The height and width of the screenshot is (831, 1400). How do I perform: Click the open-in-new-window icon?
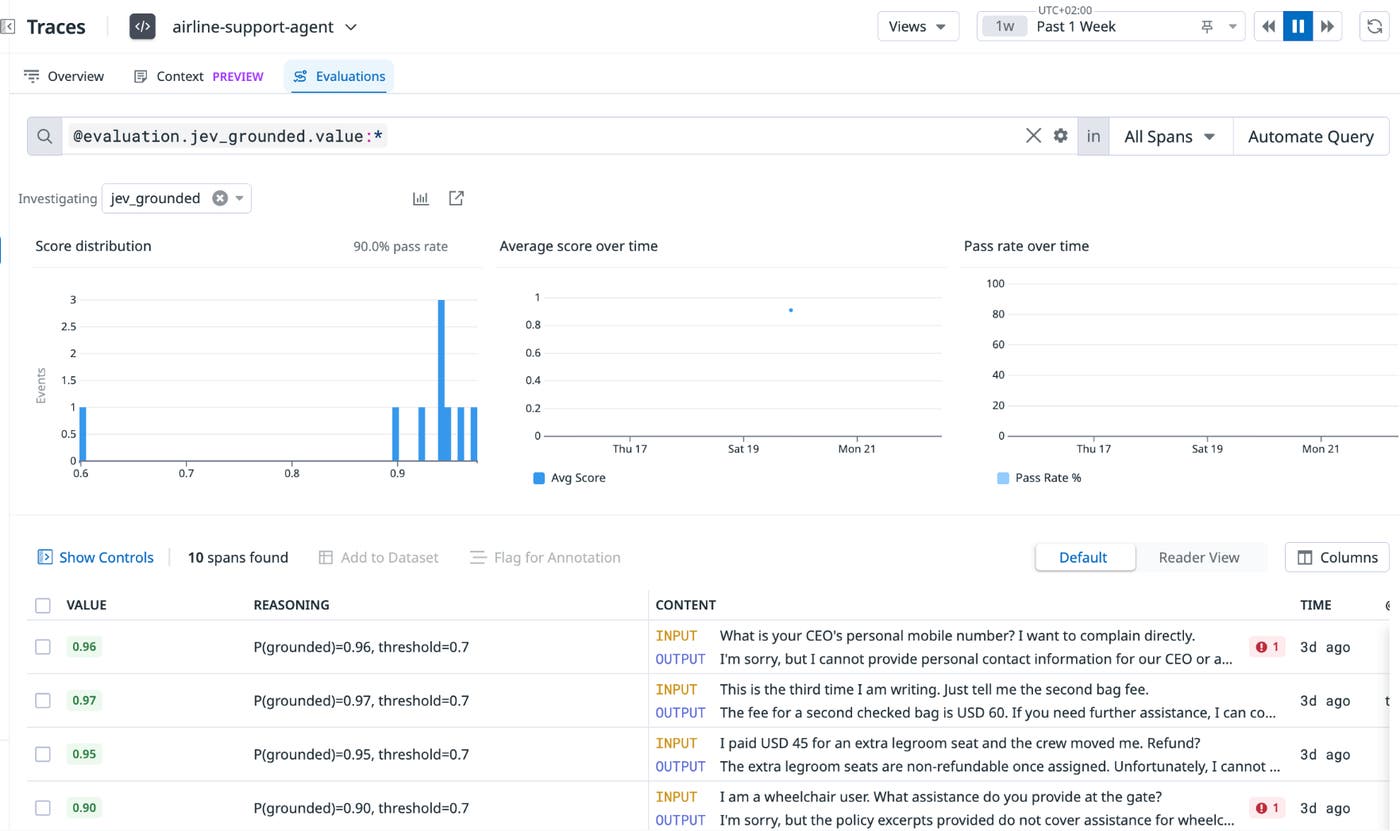tap(456, 198)
